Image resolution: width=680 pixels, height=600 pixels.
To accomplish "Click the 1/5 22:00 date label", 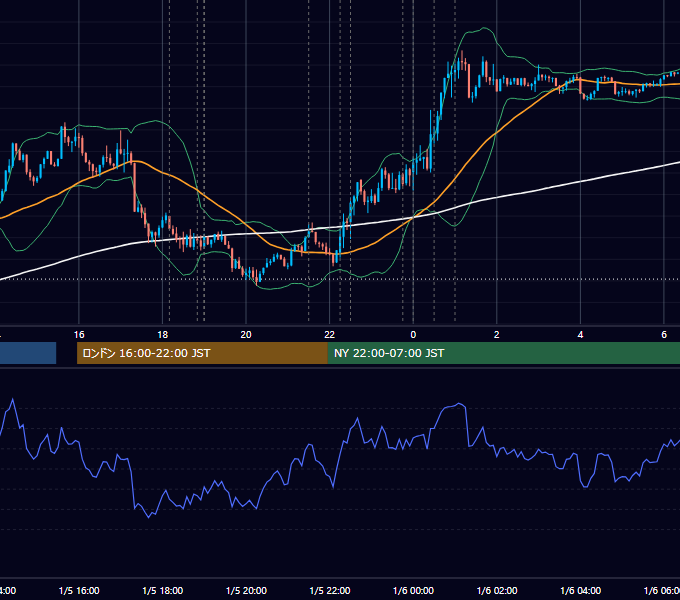I will click(330, 590).
